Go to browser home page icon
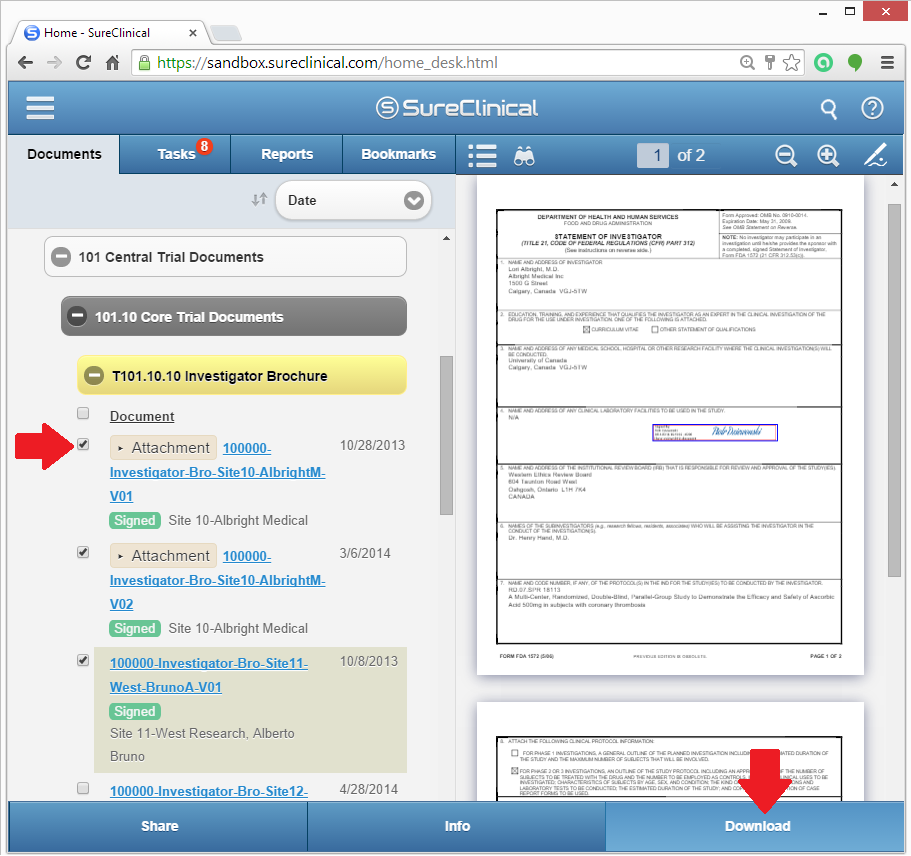The height and width of the screenshot is (856, 911). click(x=113, y=63)
